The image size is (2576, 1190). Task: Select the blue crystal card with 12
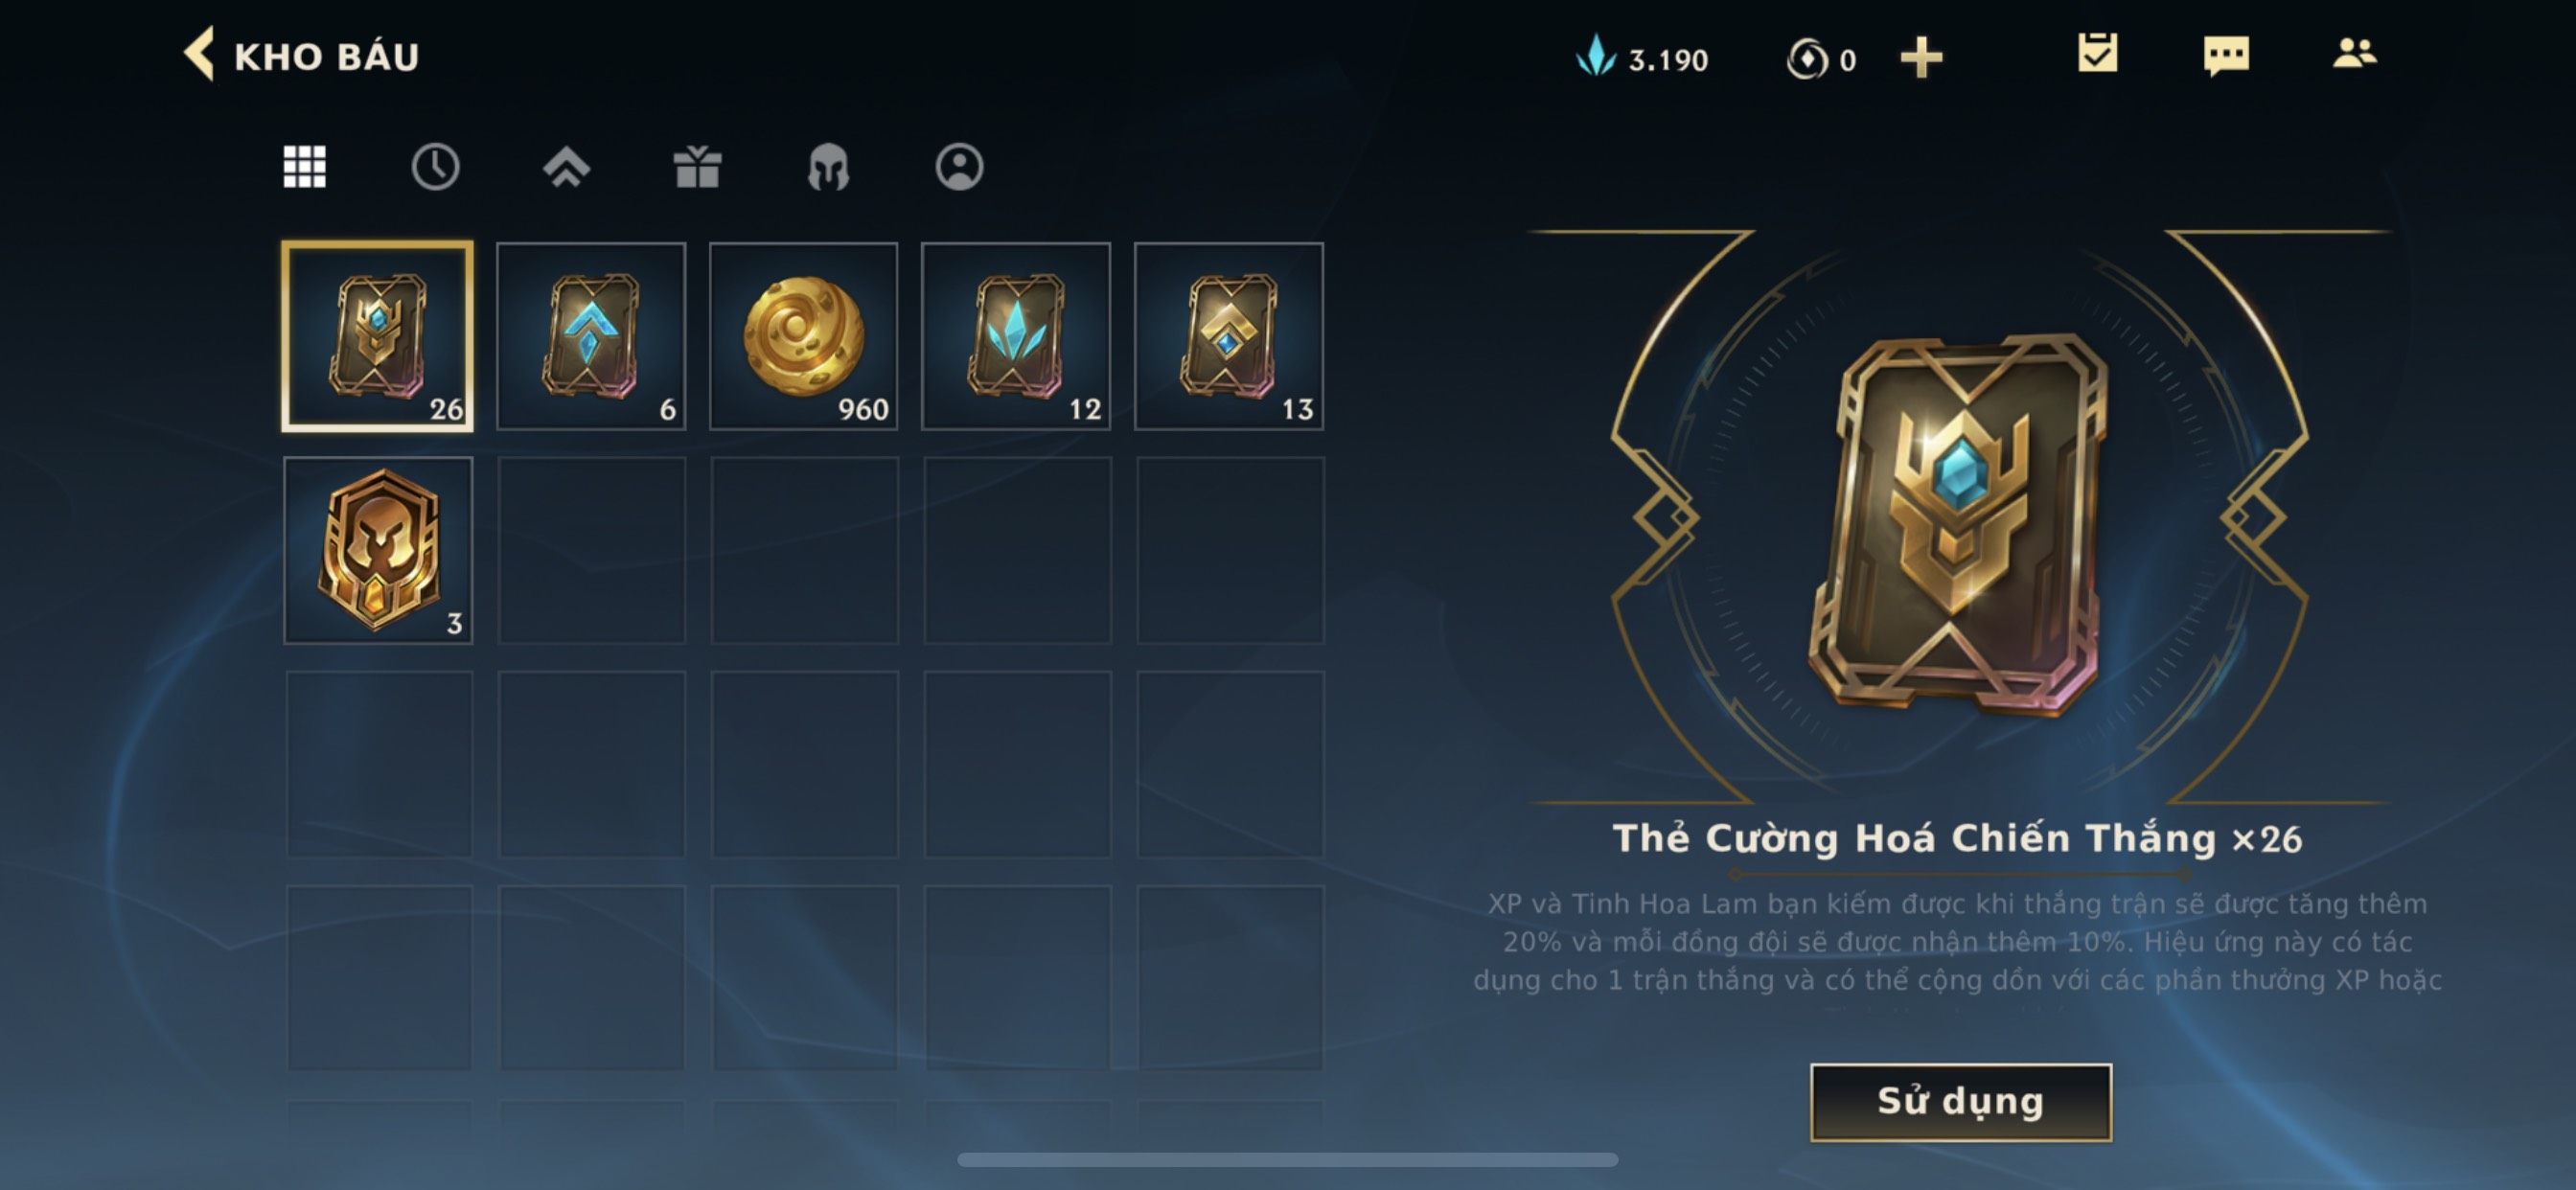[1016, 336]
